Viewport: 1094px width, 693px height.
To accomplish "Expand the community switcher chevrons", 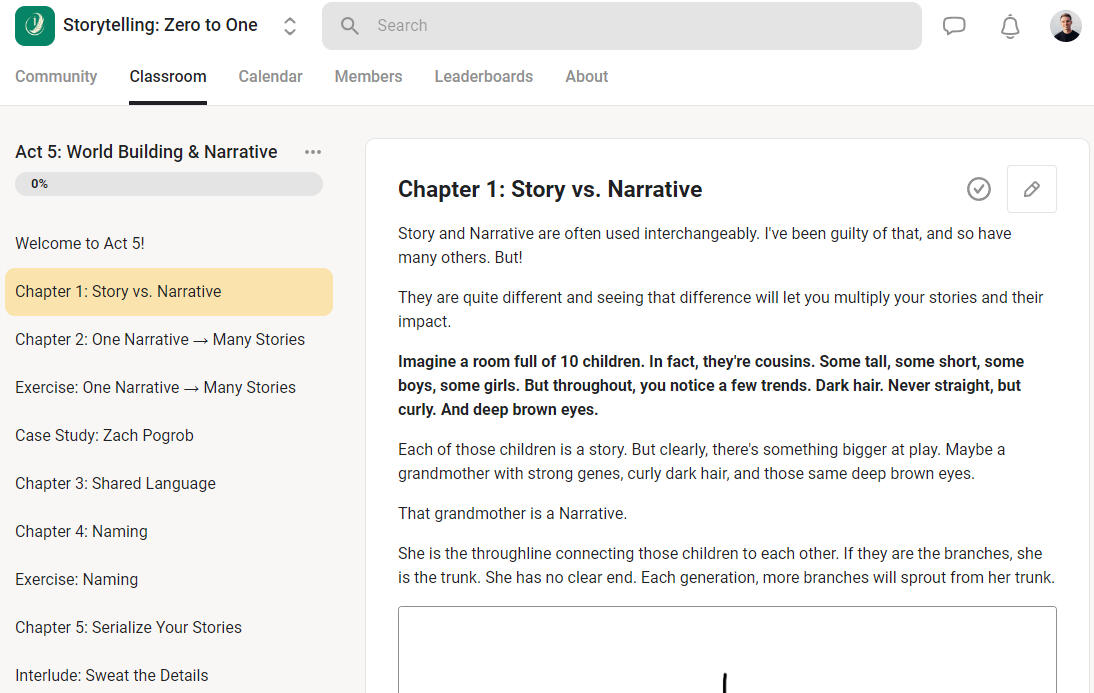I will [290, 26].
